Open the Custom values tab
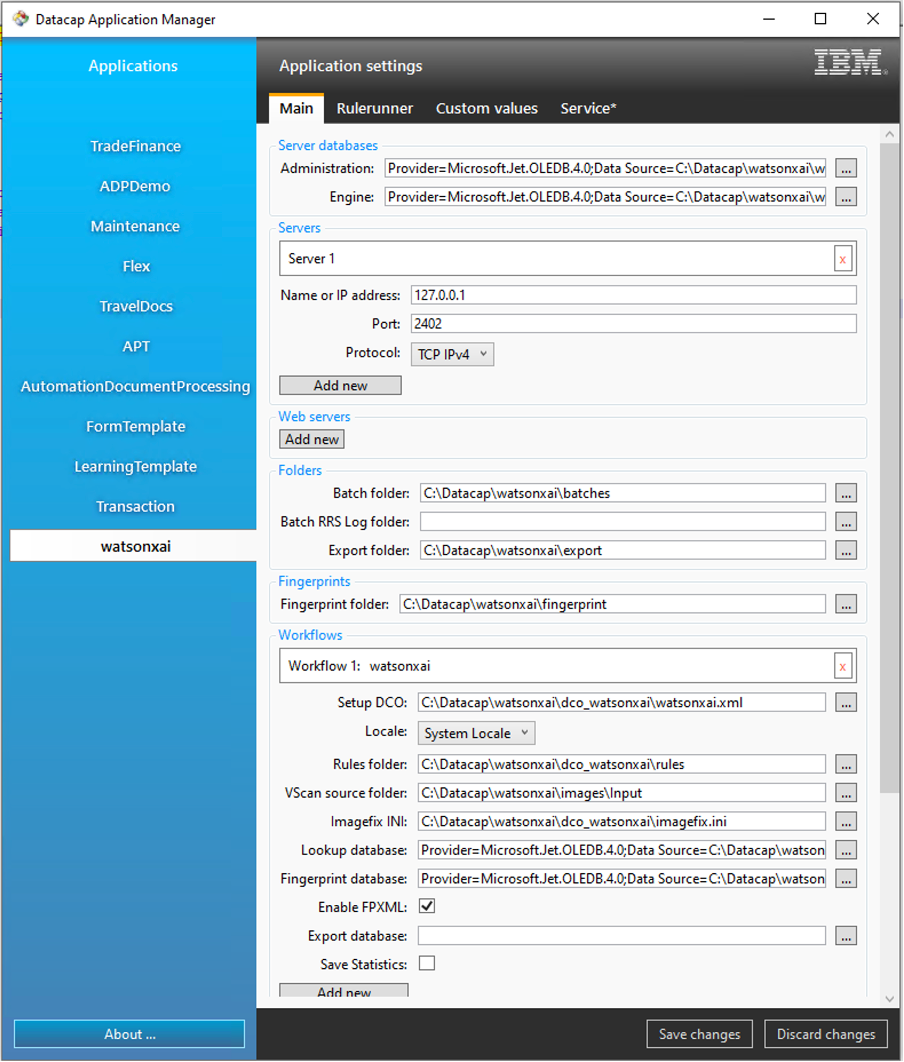This screenshot has height=1062, width=904. [486, 108]
